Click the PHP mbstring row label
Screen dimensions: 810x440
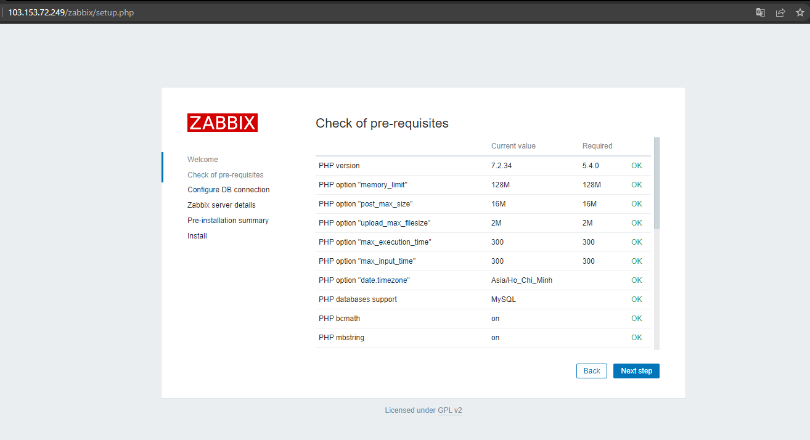[341, 338]
